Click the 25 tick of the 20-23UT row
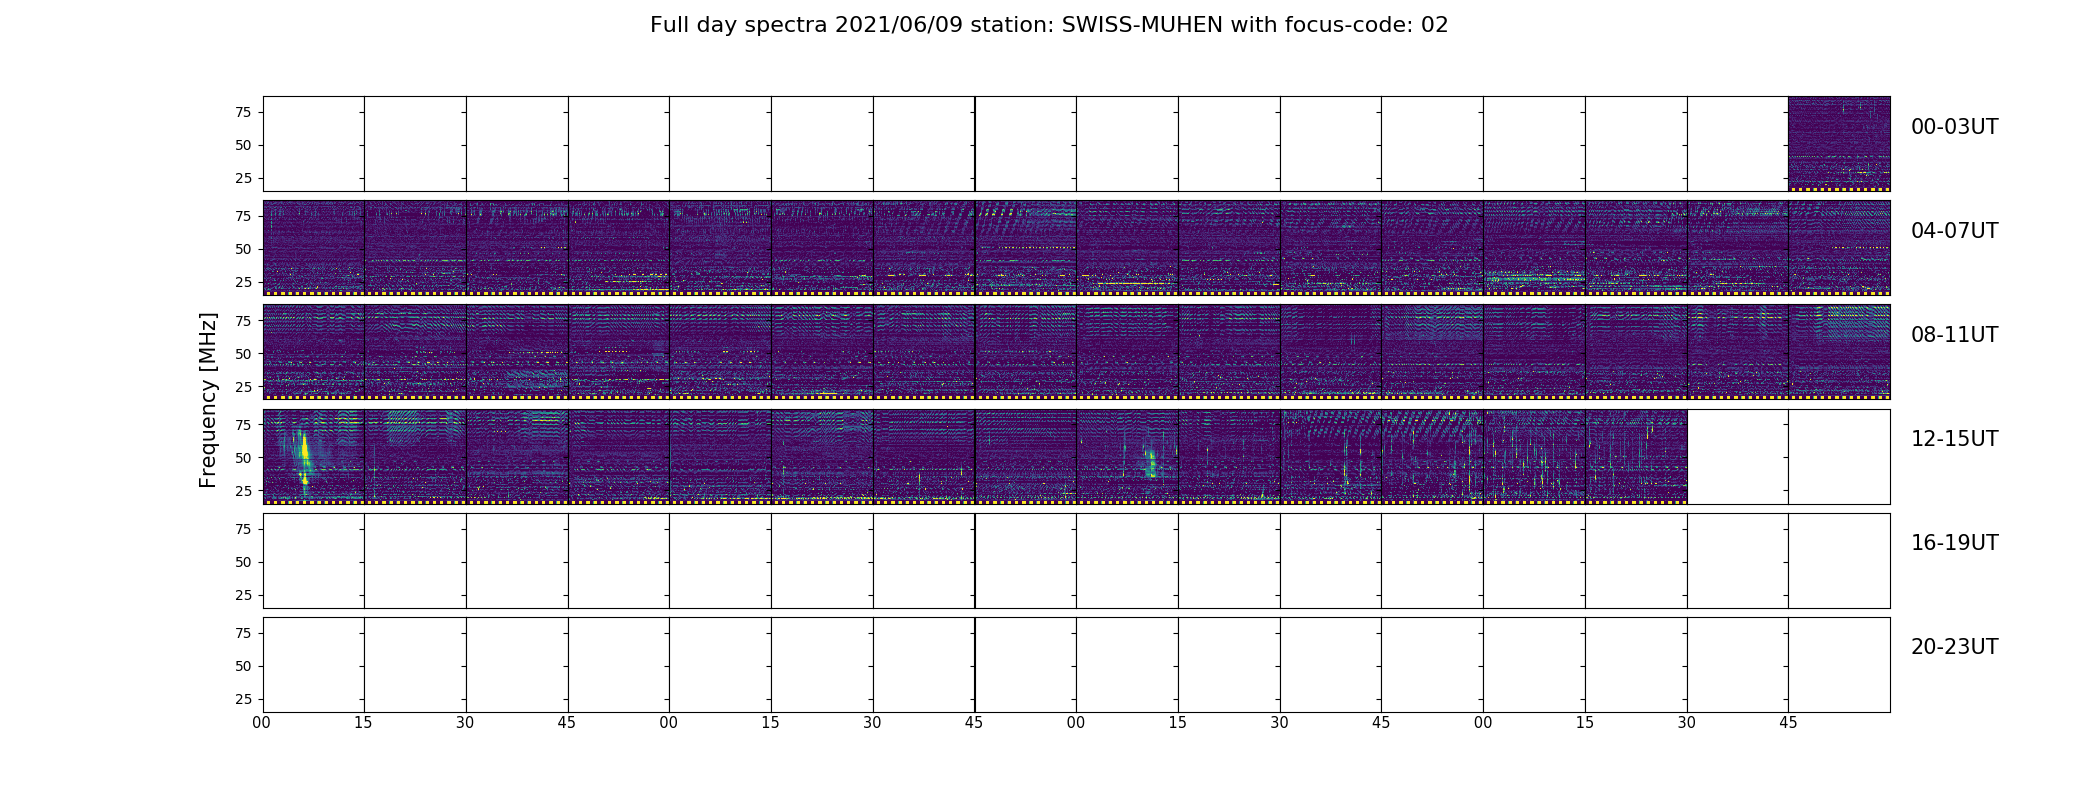 coord(243,699)
